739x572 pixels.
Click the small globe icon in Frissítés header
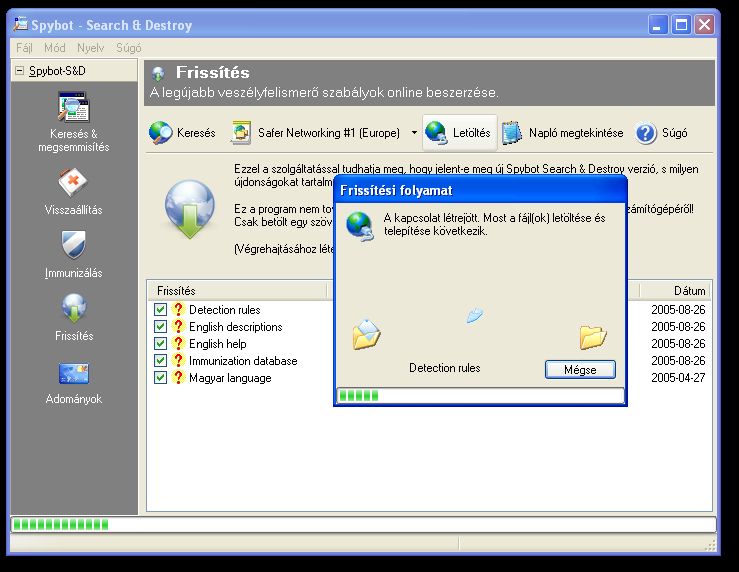[x=158, y=74]
